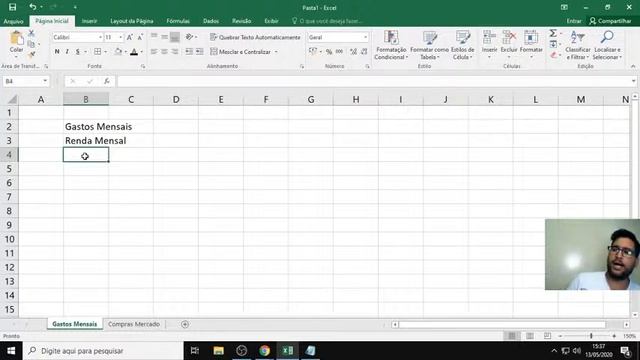Decrease font size with the smaller A
This screenshot has width=640, height=360.
[140, 37]
